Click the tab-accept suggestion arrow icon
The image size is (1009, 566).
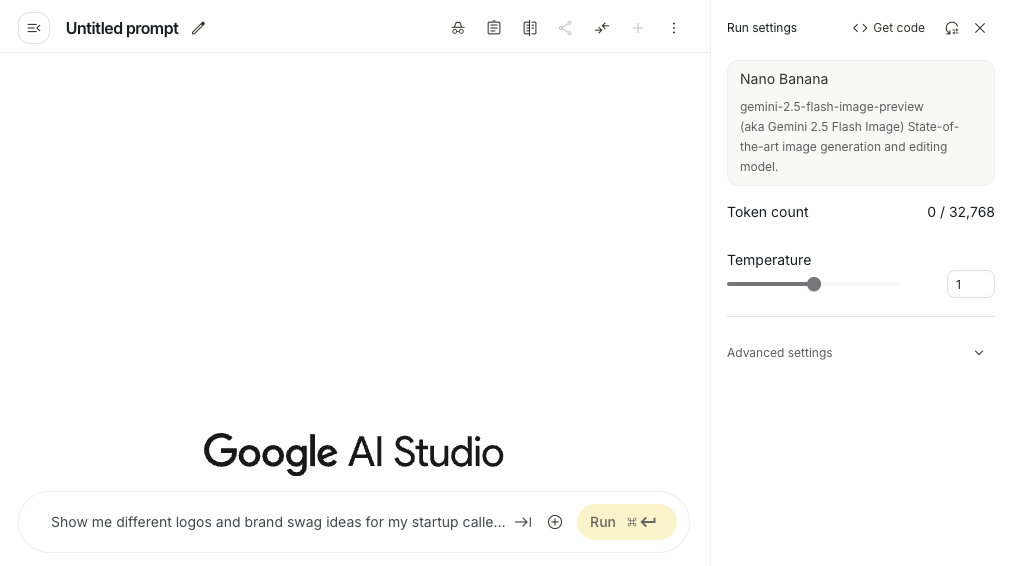click(x=523, y=522)
